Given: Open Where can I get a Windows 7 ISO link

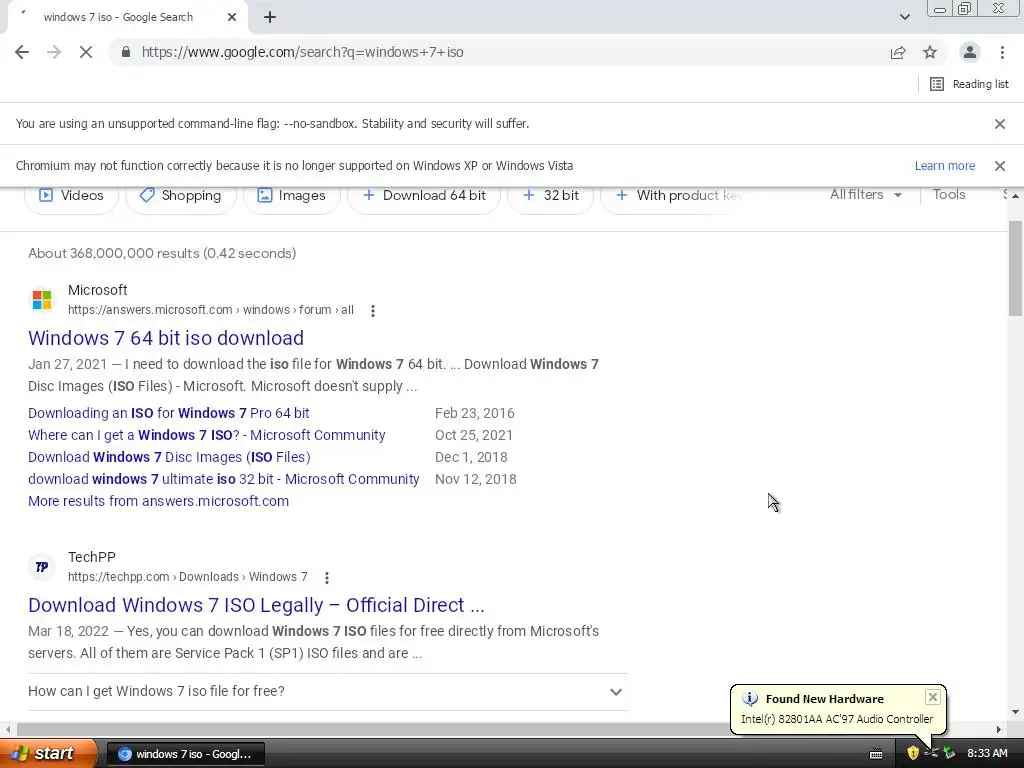Looking at the screenshot, I should coord(206,436).
